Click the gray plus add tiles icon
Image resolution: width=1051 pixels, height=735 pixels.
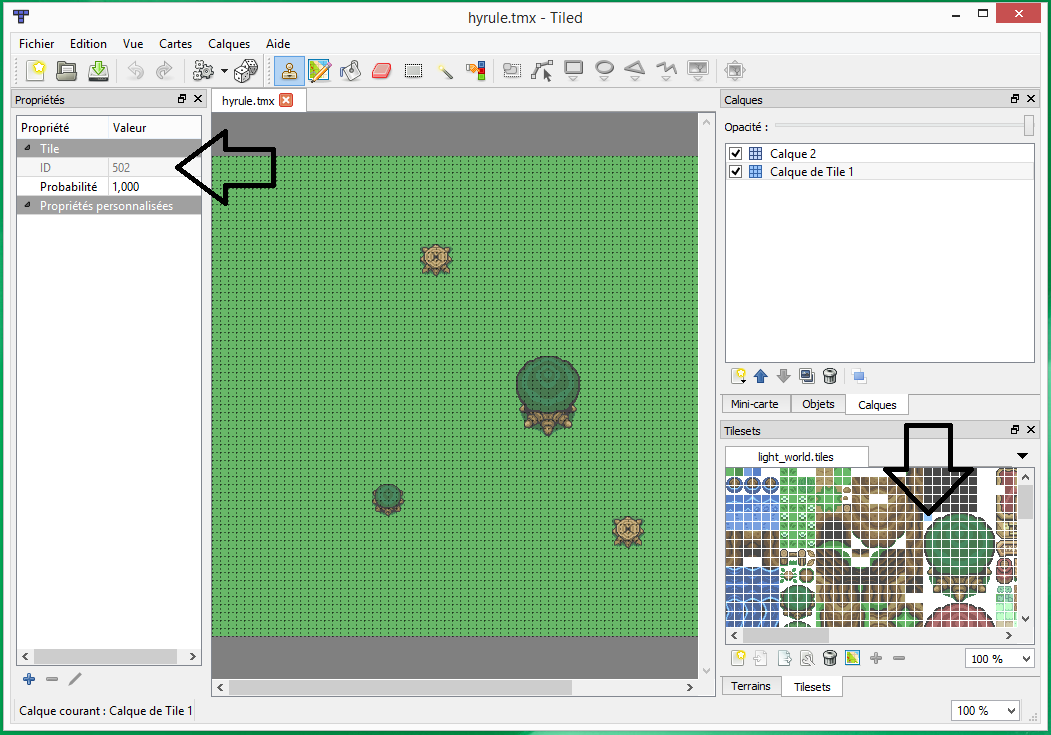pos(876,658)
